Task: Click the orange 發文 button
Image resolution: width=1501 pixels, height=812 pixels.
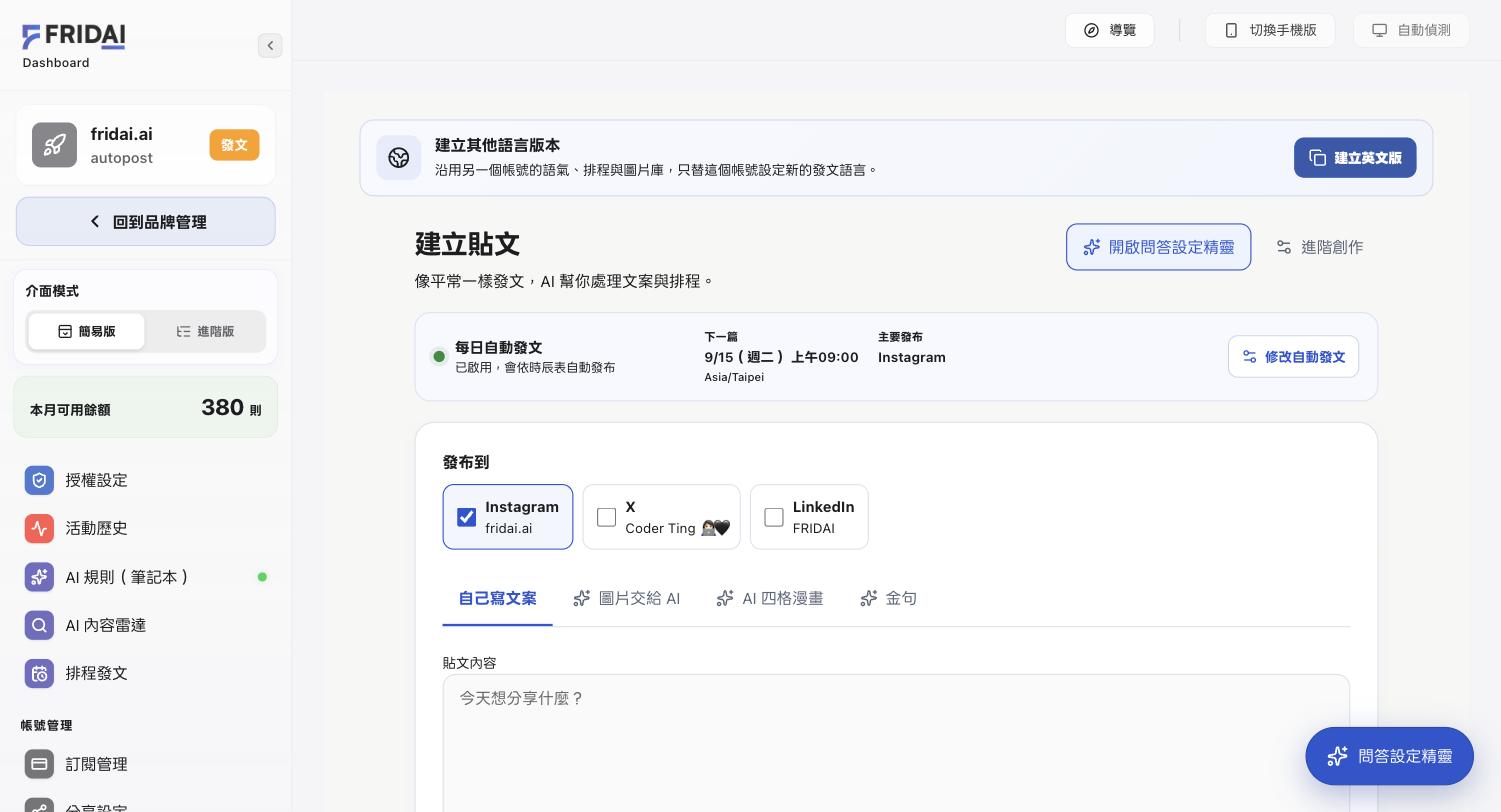Action: pos(234,145)
